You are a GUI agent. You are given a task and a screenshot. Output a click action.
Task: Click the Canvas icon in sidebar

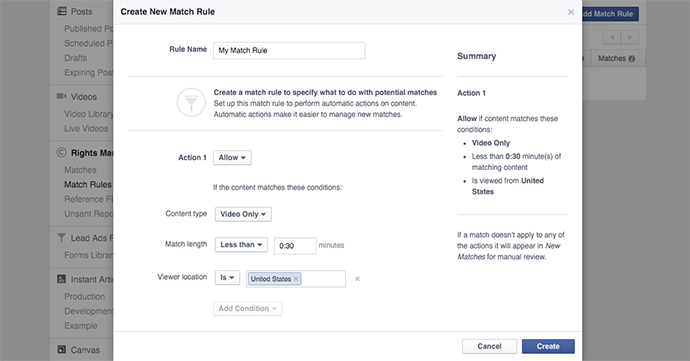(x=62, y=350)
